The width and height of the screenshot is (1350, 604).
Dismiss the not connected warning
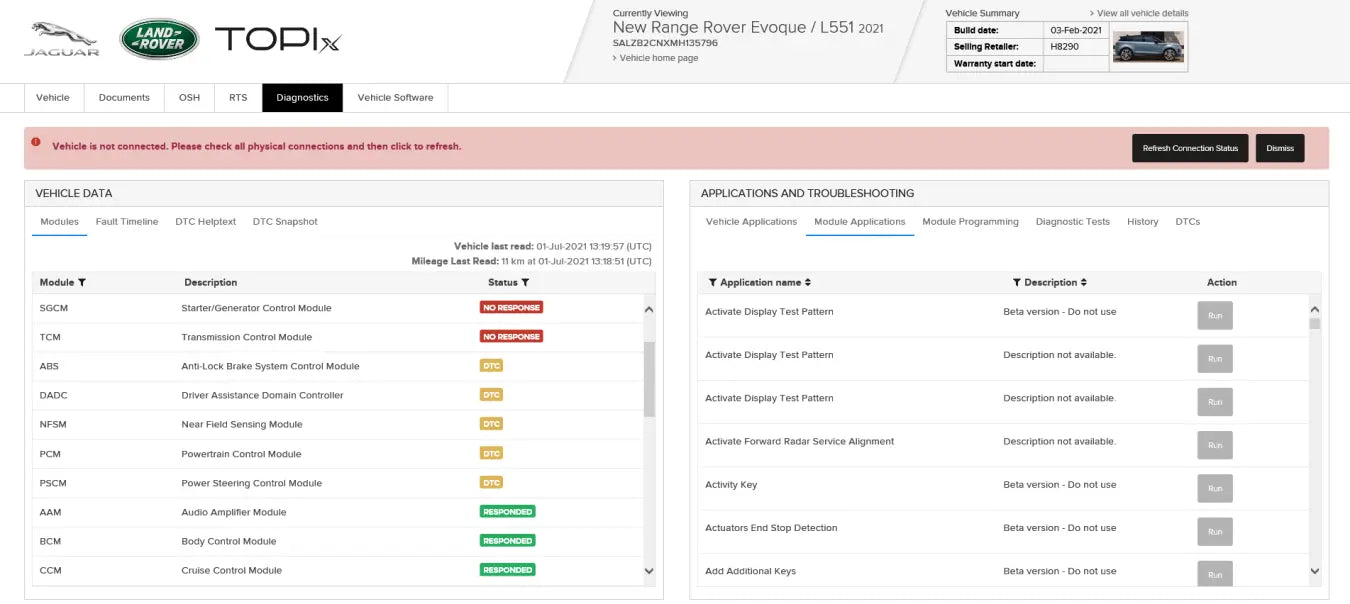coord(1279,148)
